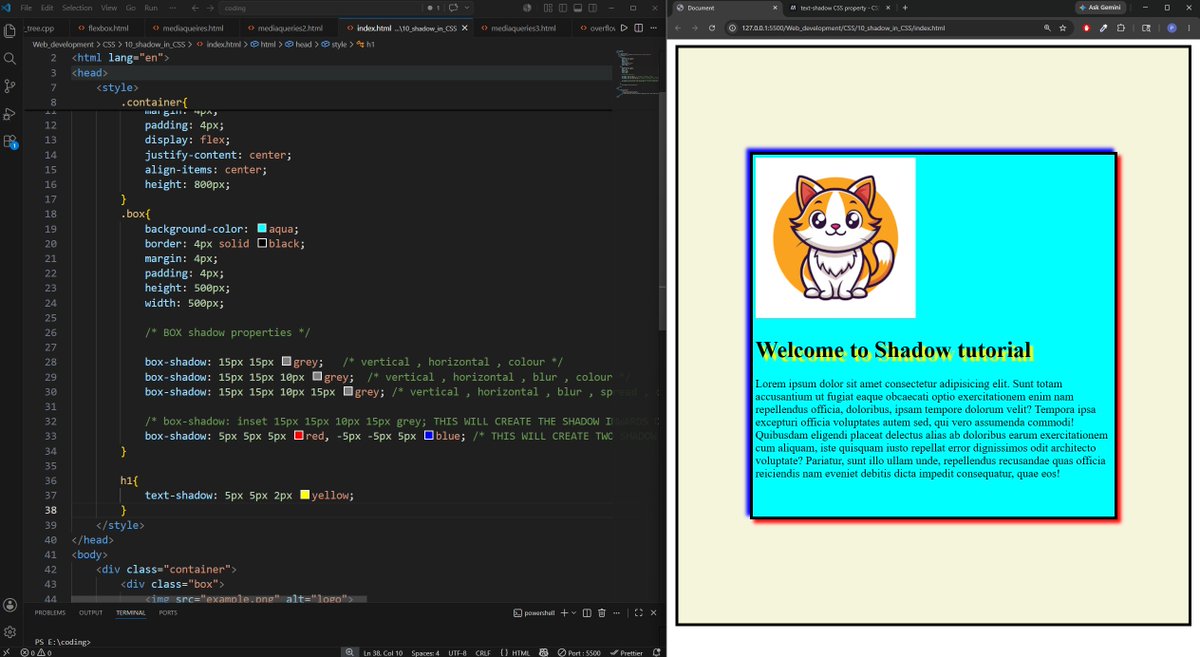Click the Chrome address bar URL

click(x=843, y=28)
